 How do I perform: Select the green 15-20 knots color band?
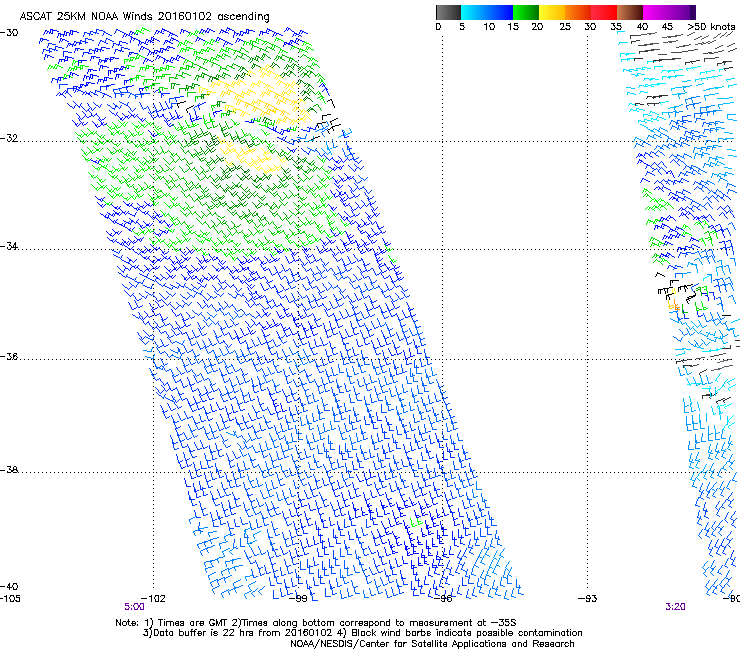(526, 12)
